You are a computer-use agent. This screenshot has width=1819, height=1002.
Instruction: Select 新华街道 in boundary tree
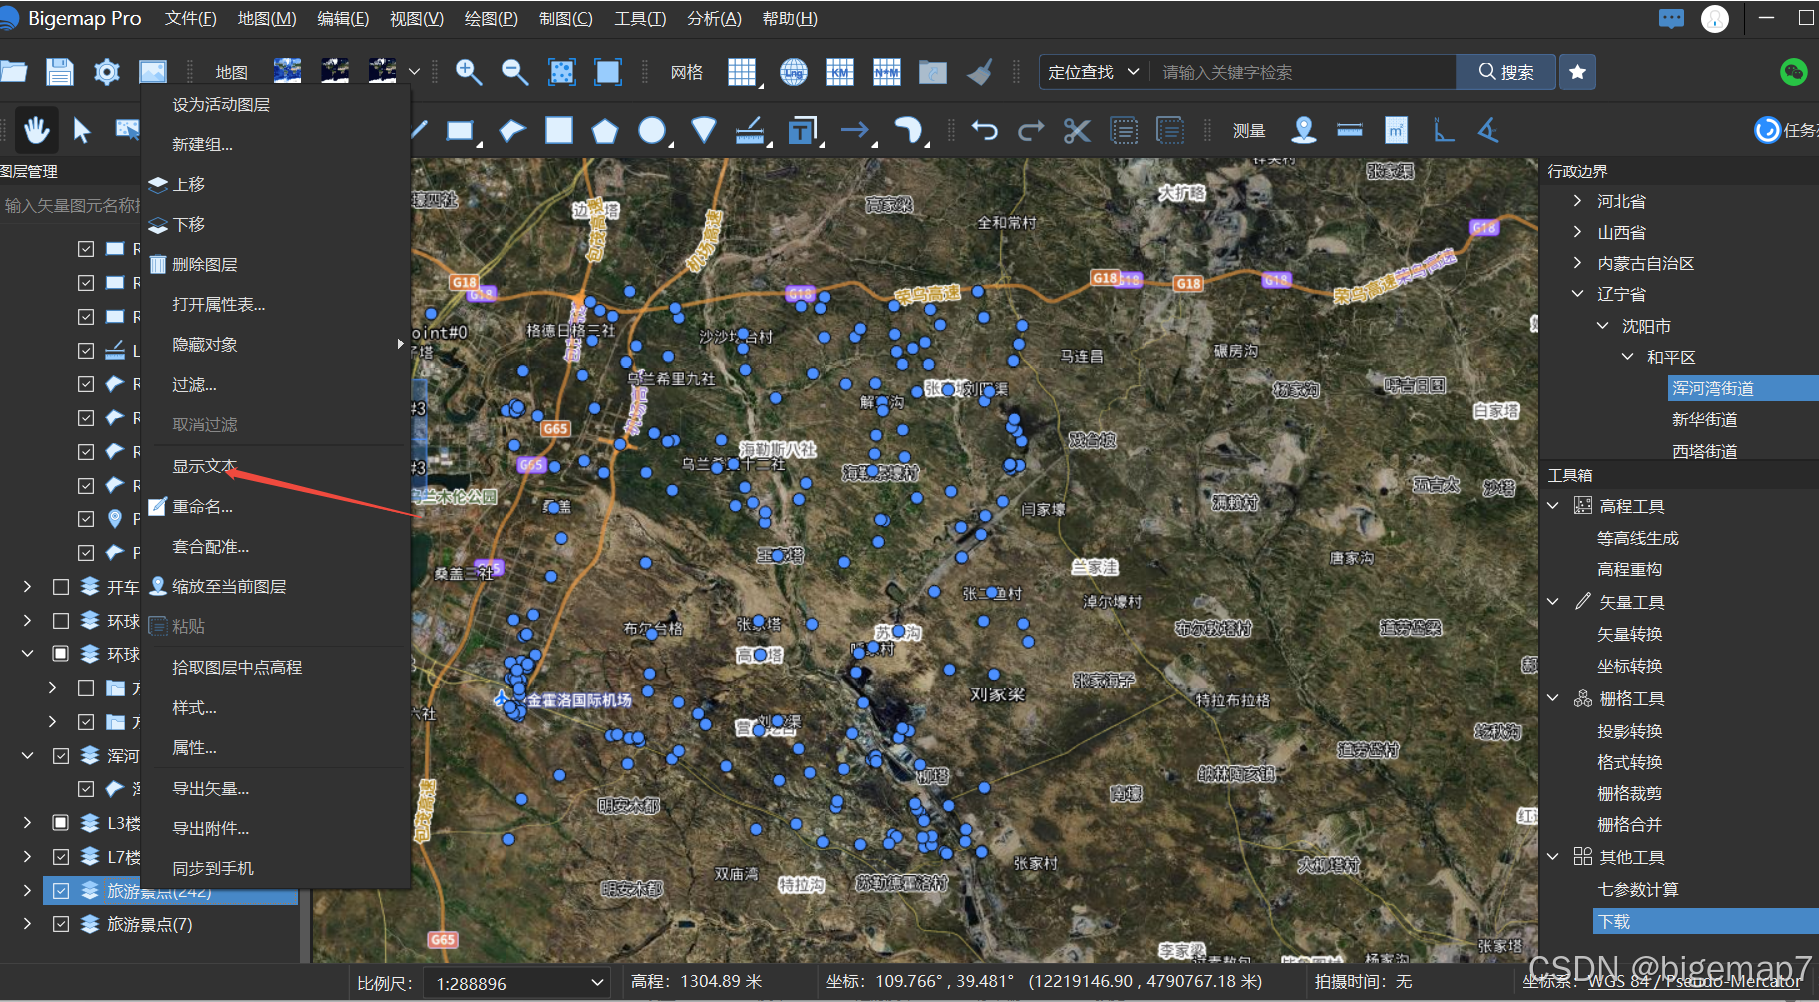pyautogui.click(x=1704, y=419)
